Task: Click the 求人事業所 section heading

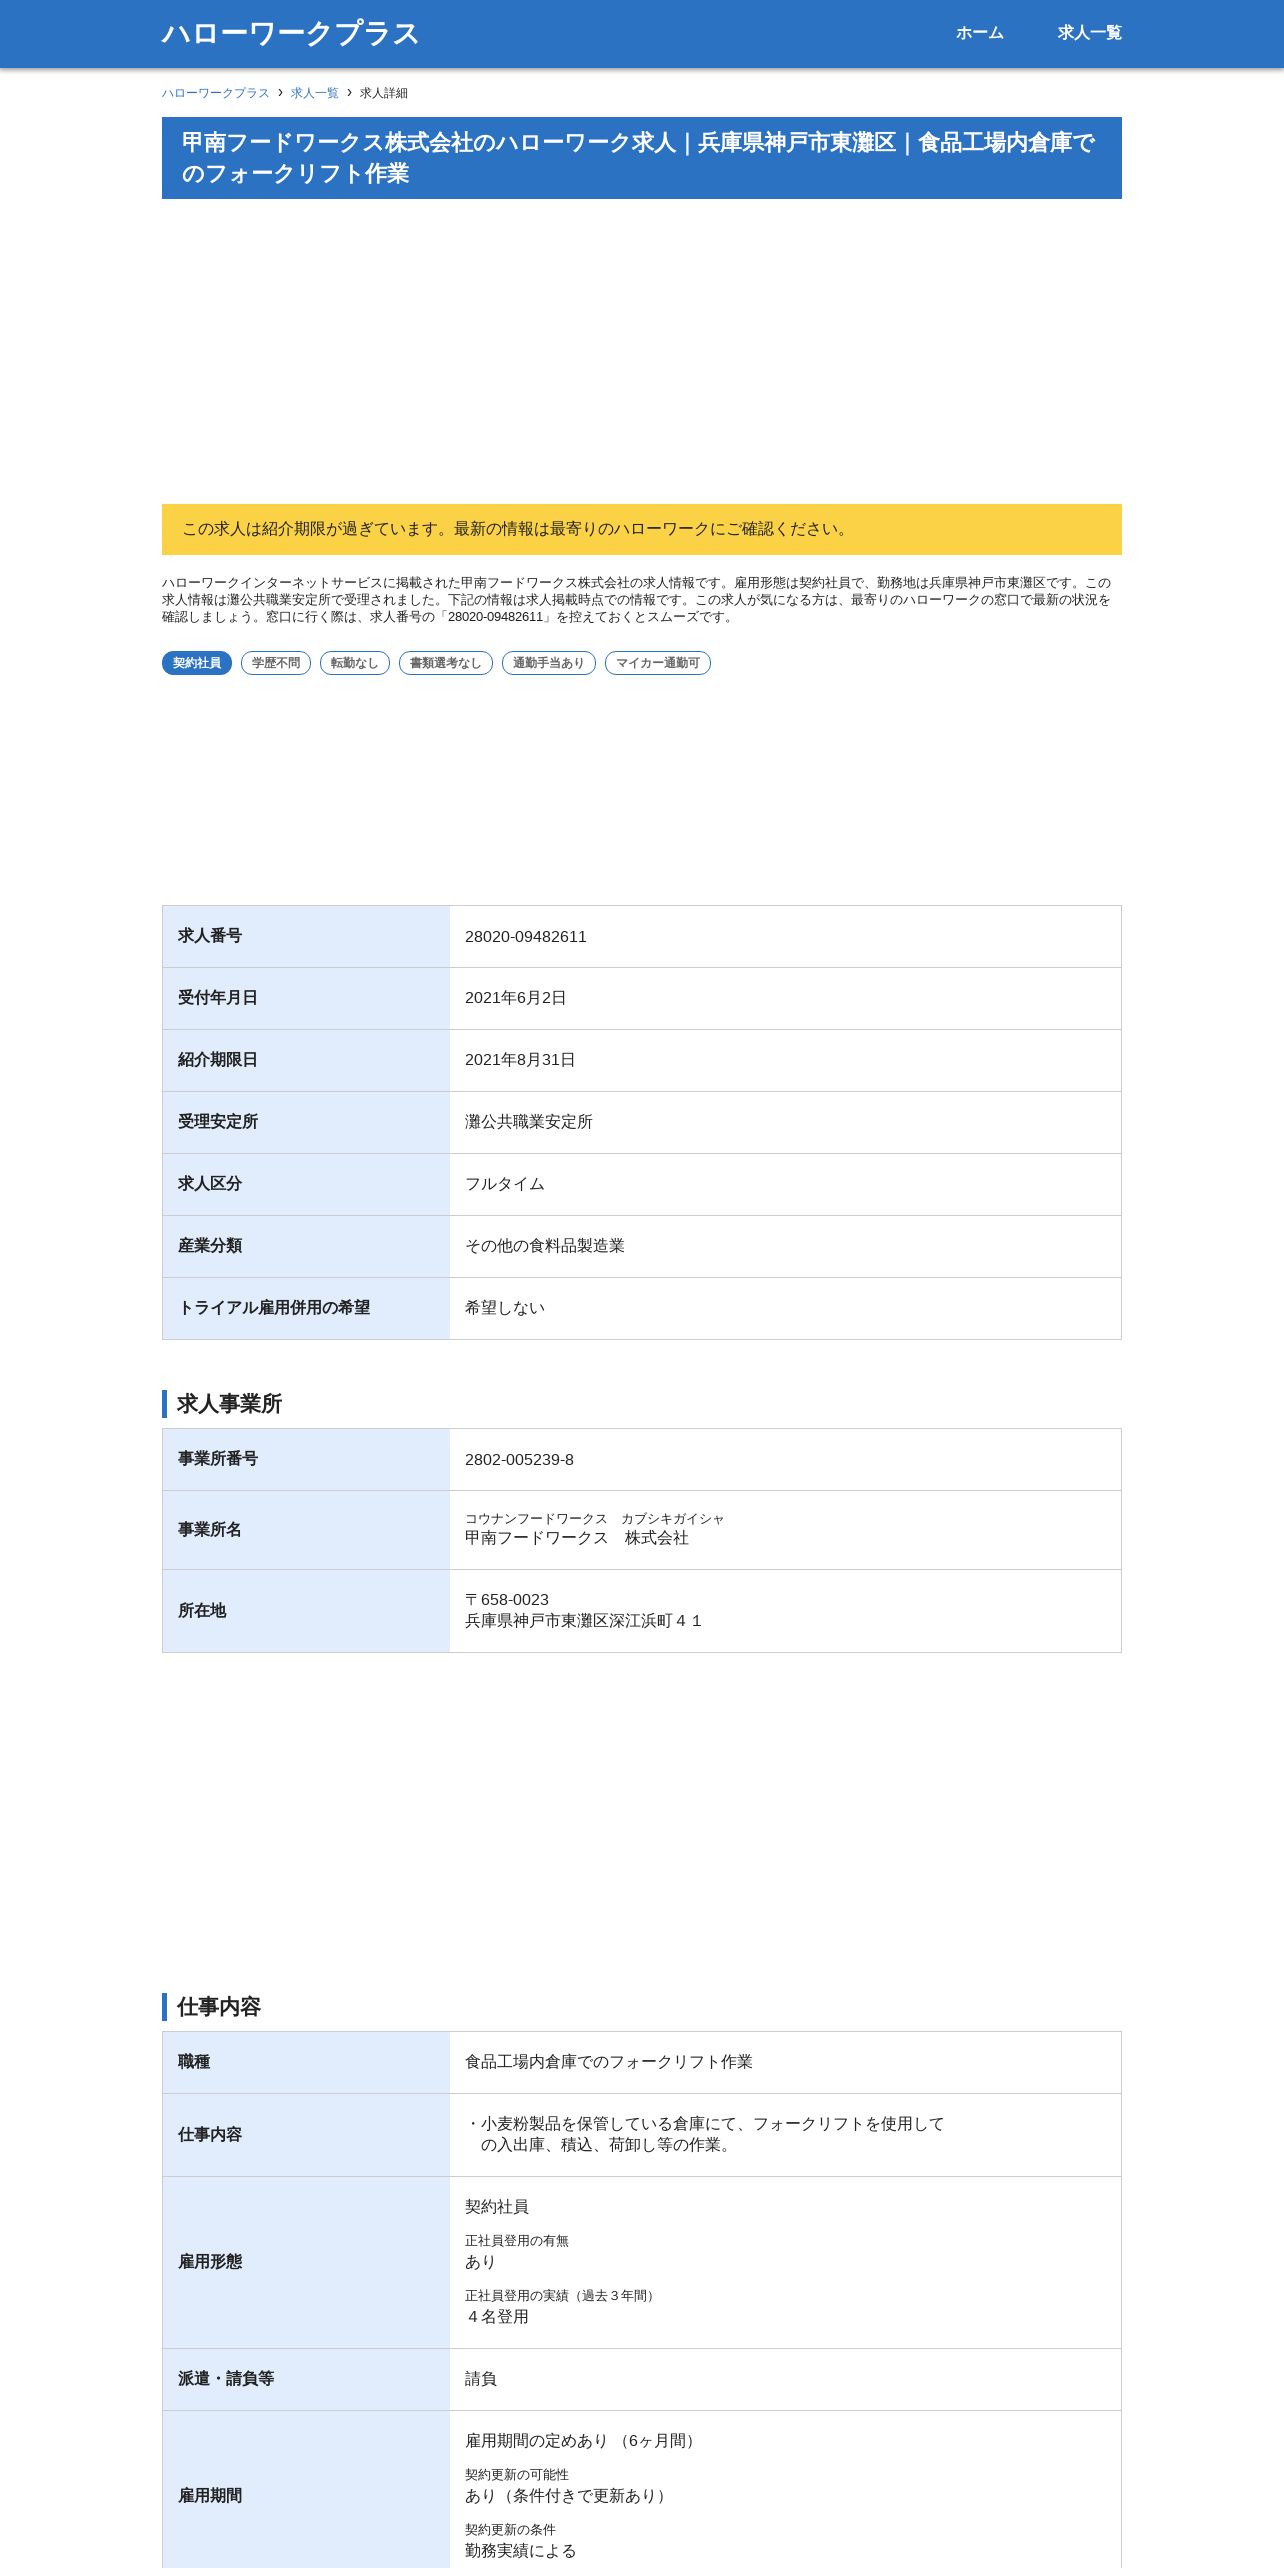Action: click(x=230, y=1404)
